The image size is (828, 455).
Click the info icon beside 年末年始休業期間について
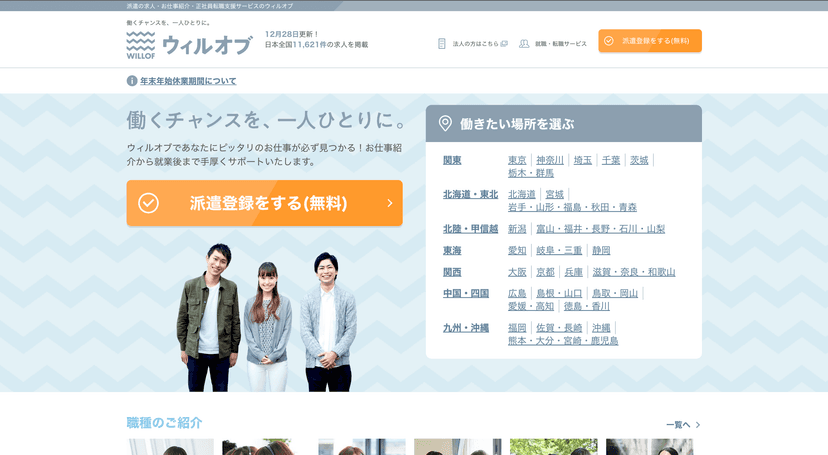click(132, 81)
